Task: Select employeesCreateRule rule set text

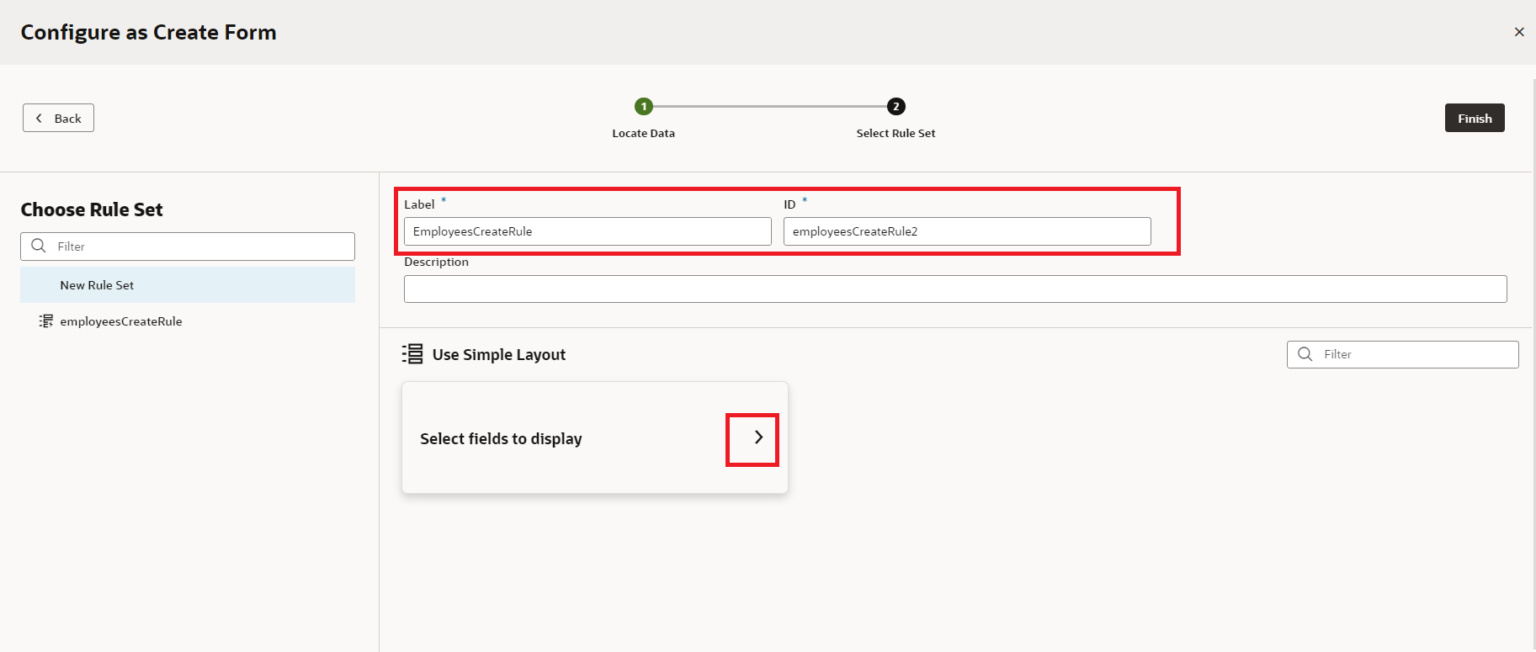Action: (121, 322)
